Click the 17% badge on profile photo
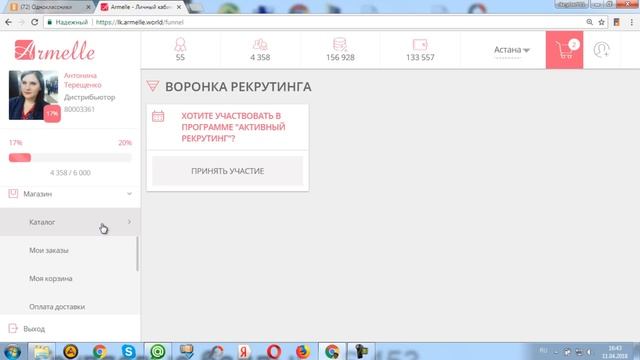Viewport: 640px width, 360px height. click(52, 113)
